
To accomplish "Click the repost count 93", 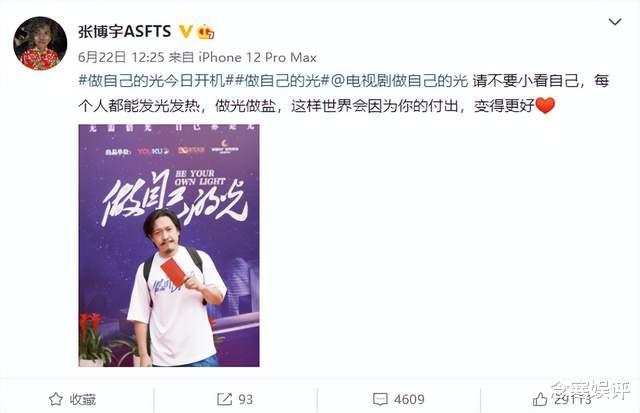I will coord(245,399).
